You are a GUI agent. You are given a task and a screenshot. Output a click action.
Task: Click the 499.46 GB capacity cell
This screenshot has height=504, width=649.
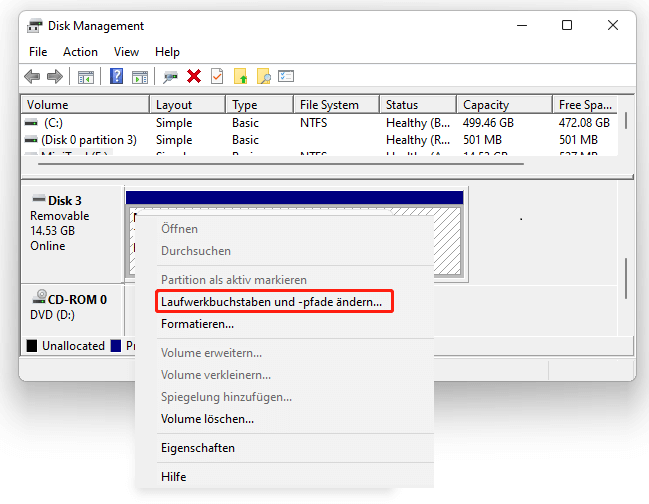point(488,123)
